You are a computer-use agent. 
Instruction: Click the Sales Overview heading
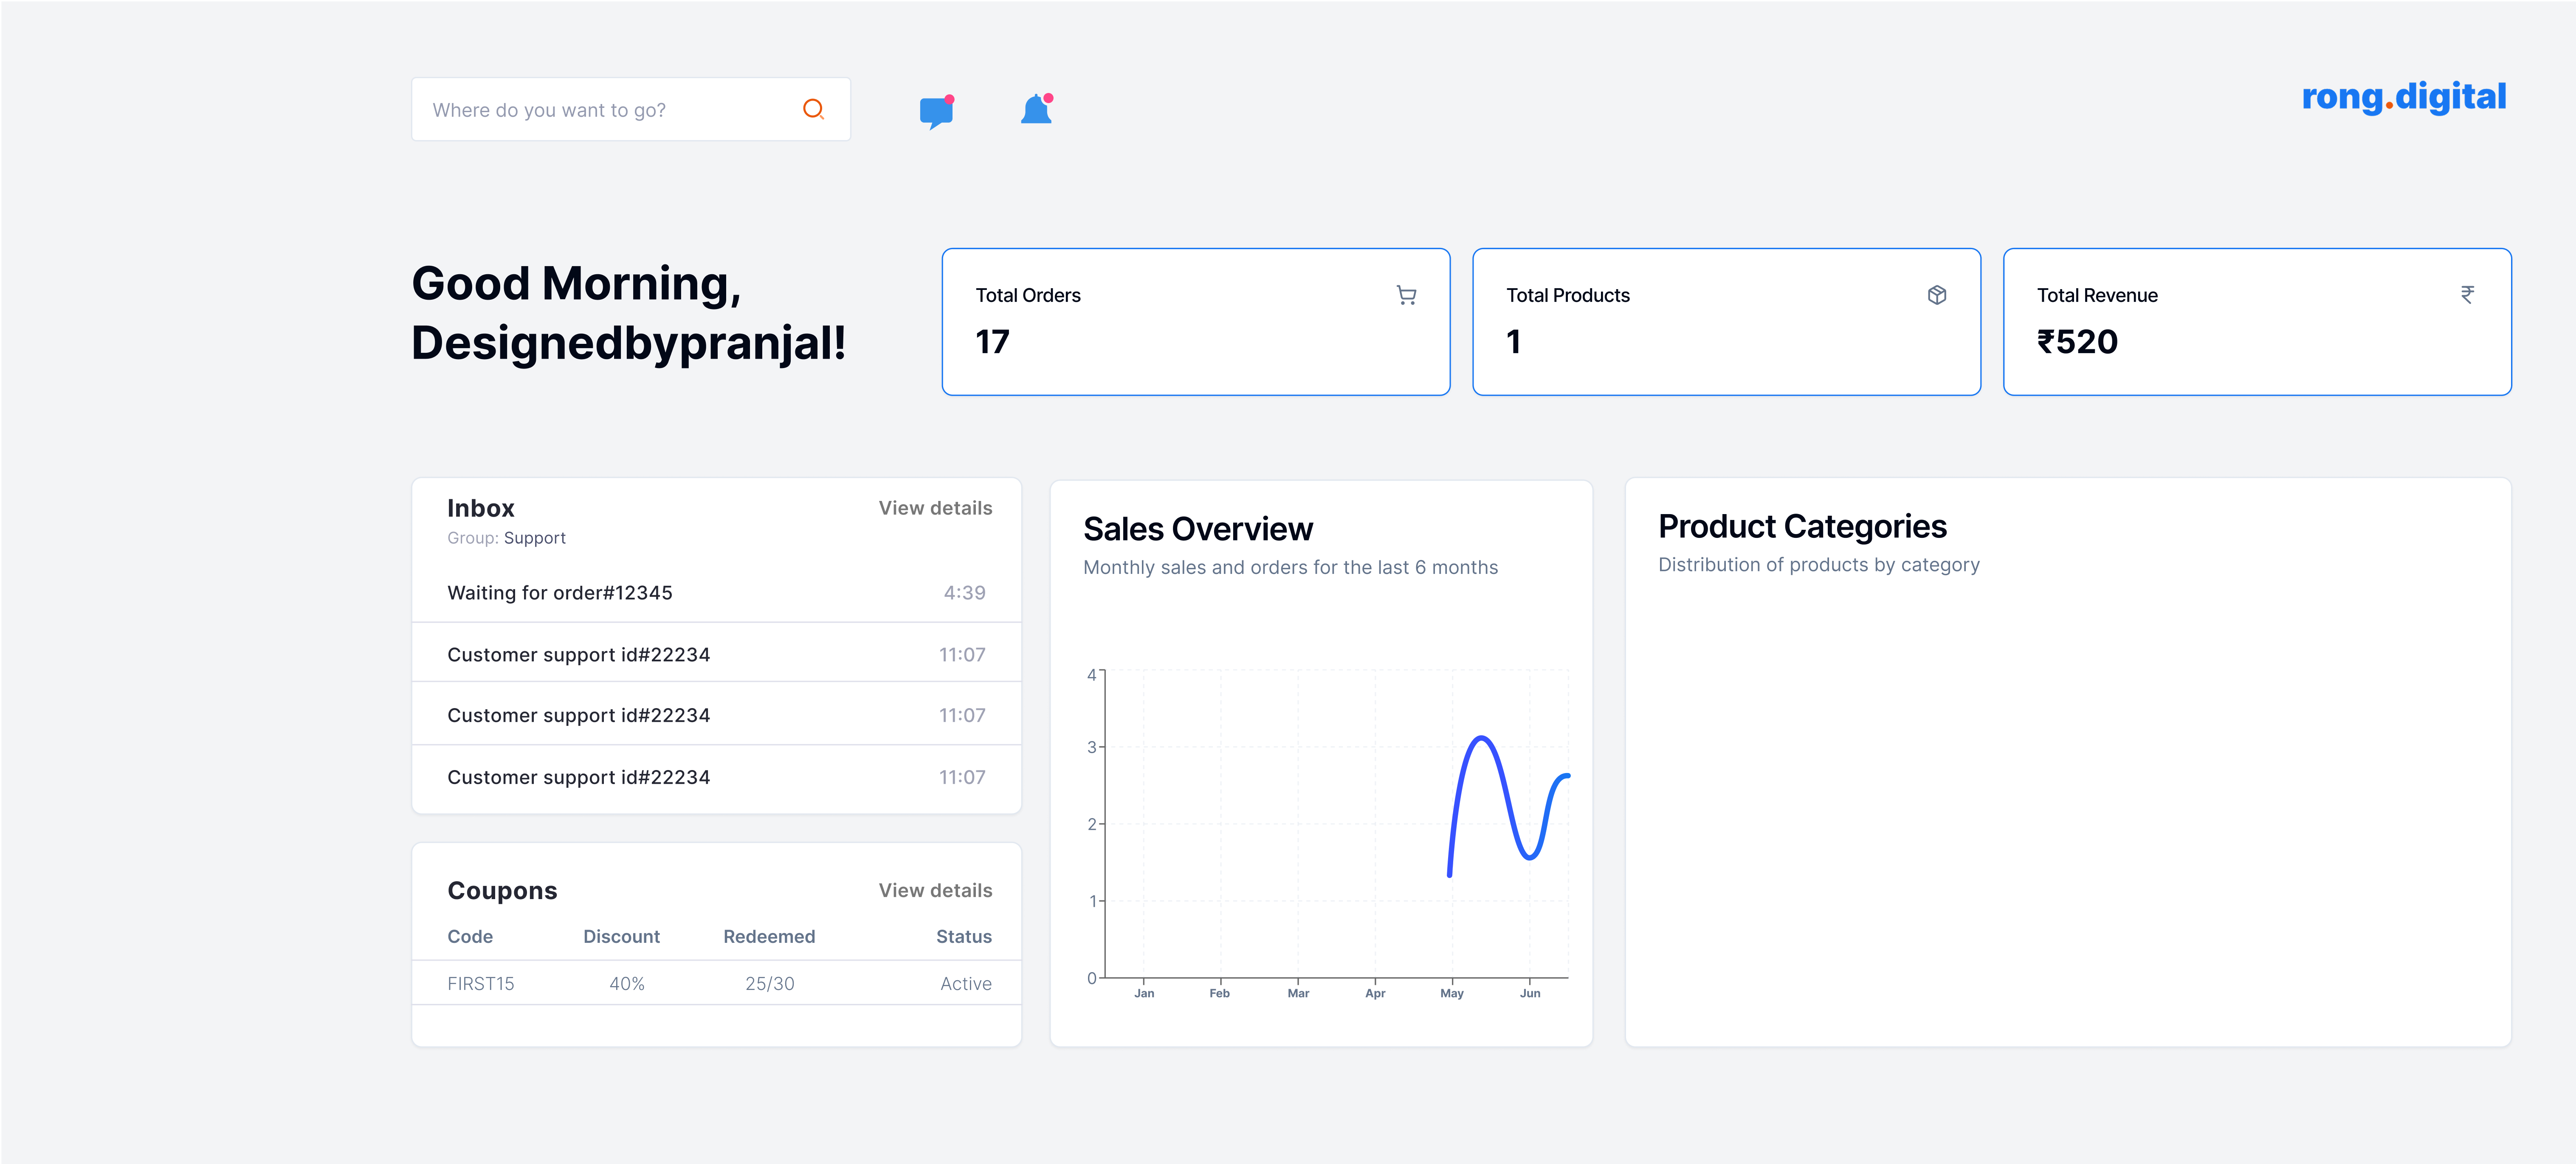[x=1198, y=528]
